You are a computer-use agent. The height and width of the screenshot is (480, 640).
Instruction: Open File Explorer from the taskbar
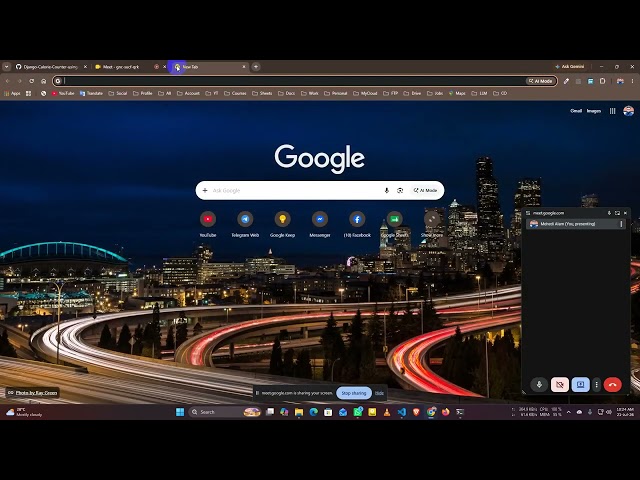(299, 412)
